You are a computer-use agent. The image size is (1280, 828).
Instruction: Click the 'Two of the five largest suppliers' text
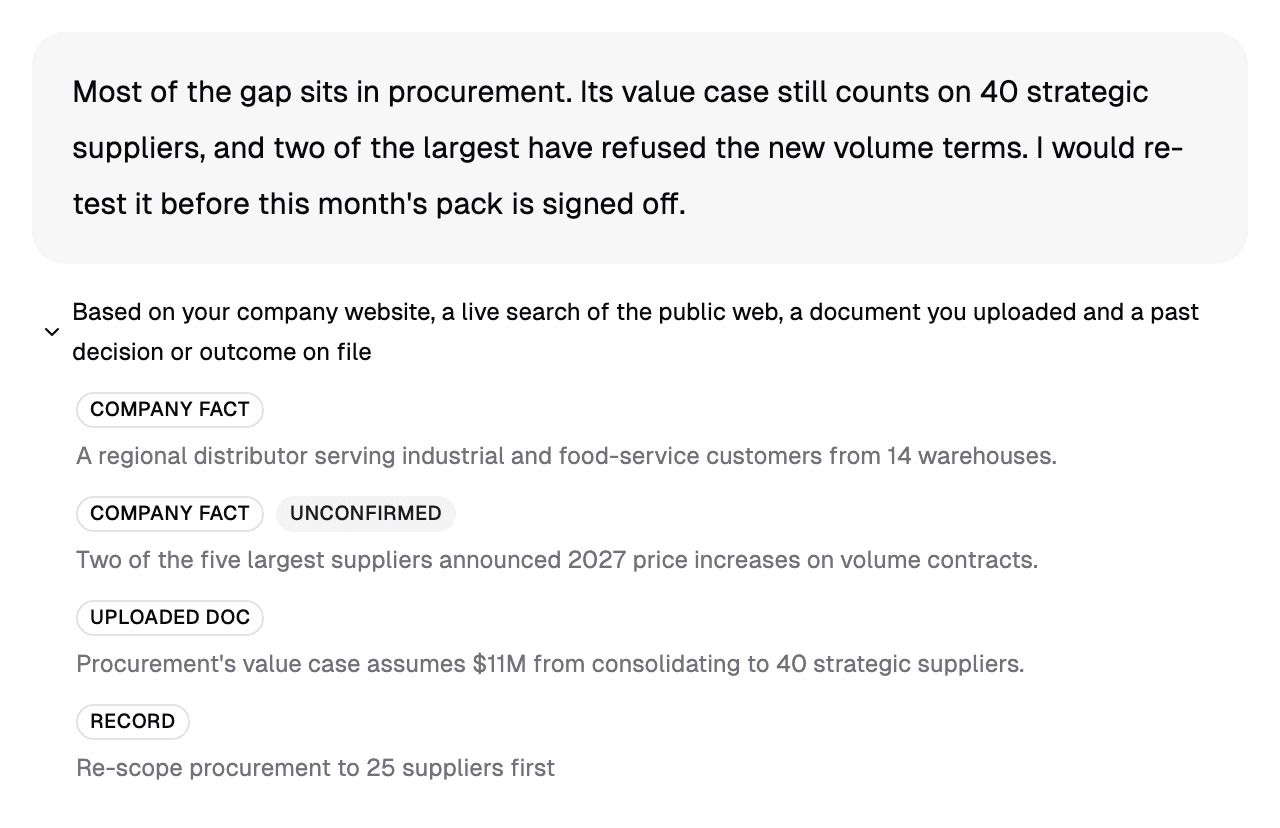pos(557,560)
